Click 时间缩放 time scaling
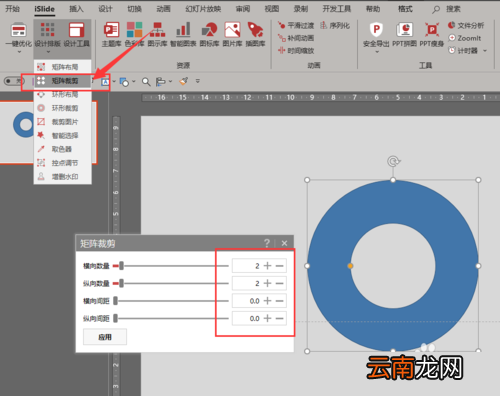The height and width of the screenshot is (396, 500). tap(296, 50)
